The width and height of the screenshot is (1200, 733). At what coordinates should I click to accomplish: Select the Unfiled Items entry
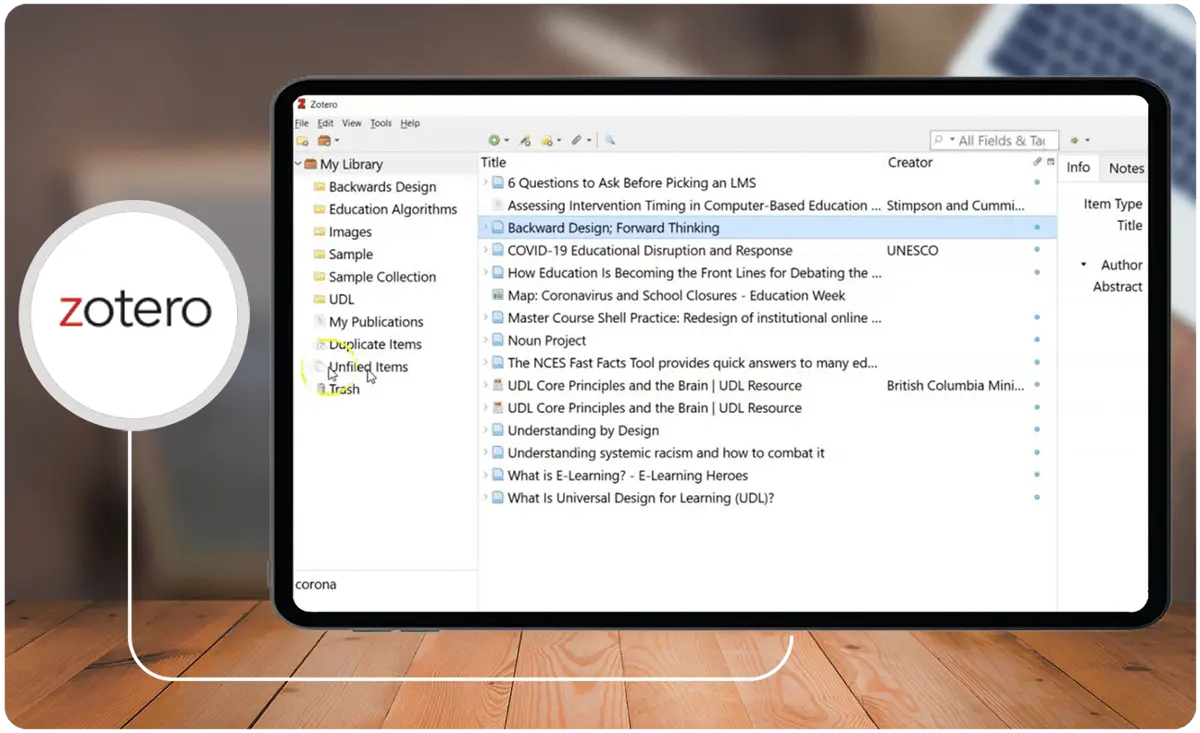368,367
